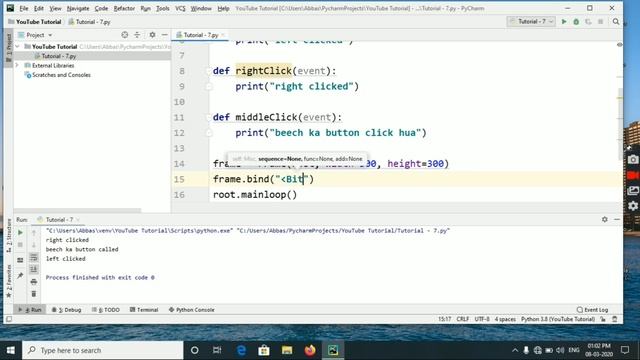Toggle scroll to end in Run console
Viewport: 640px width, 360px height.
[x=34, y=269]
